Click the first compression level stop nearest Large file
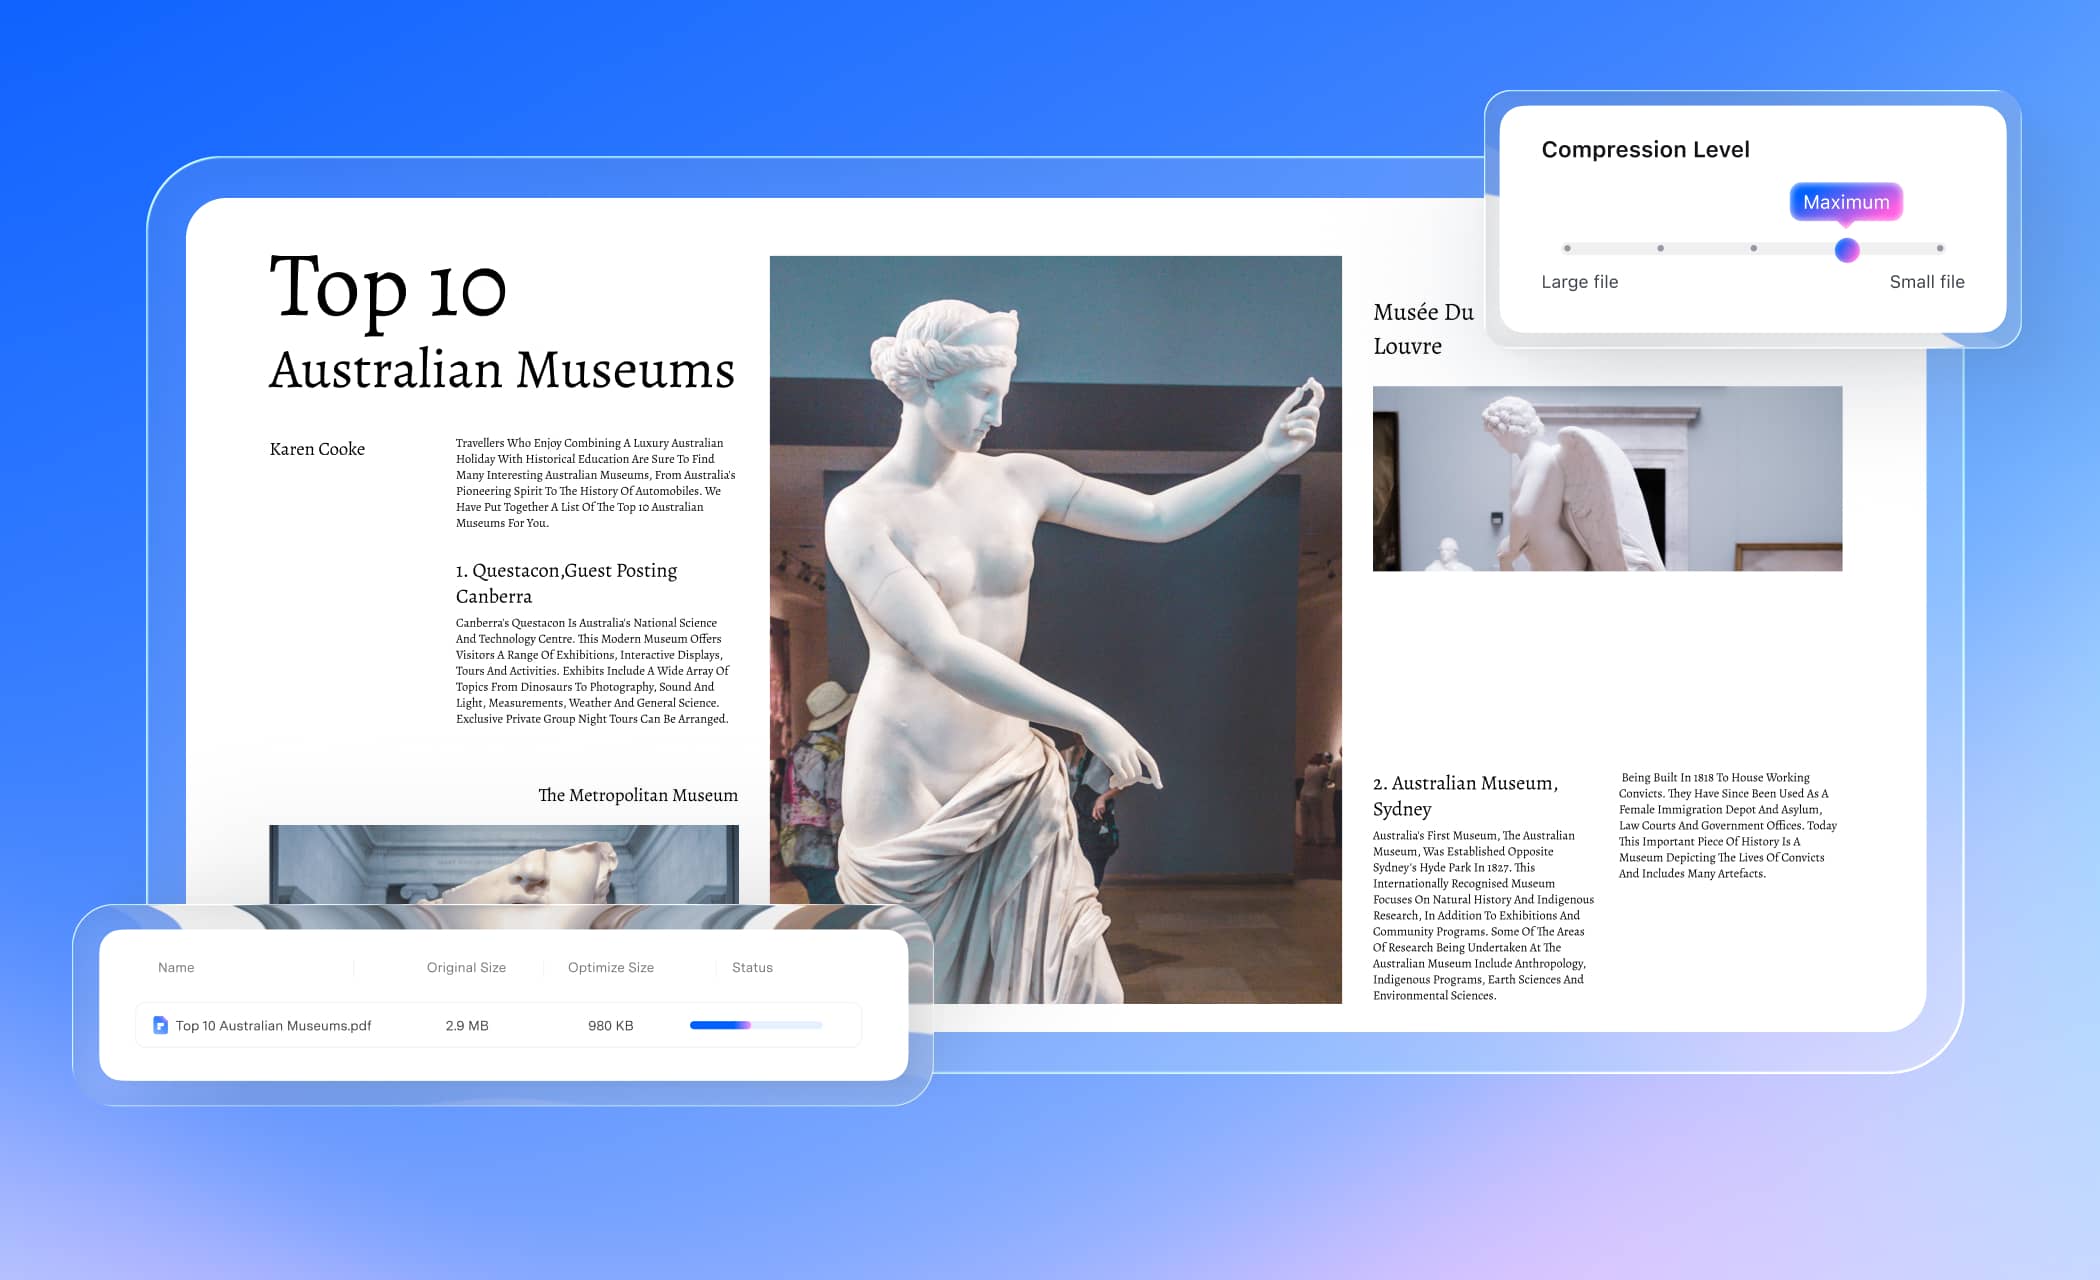This screenshot has width=2100, height=1280. (x=1567, y=248)
